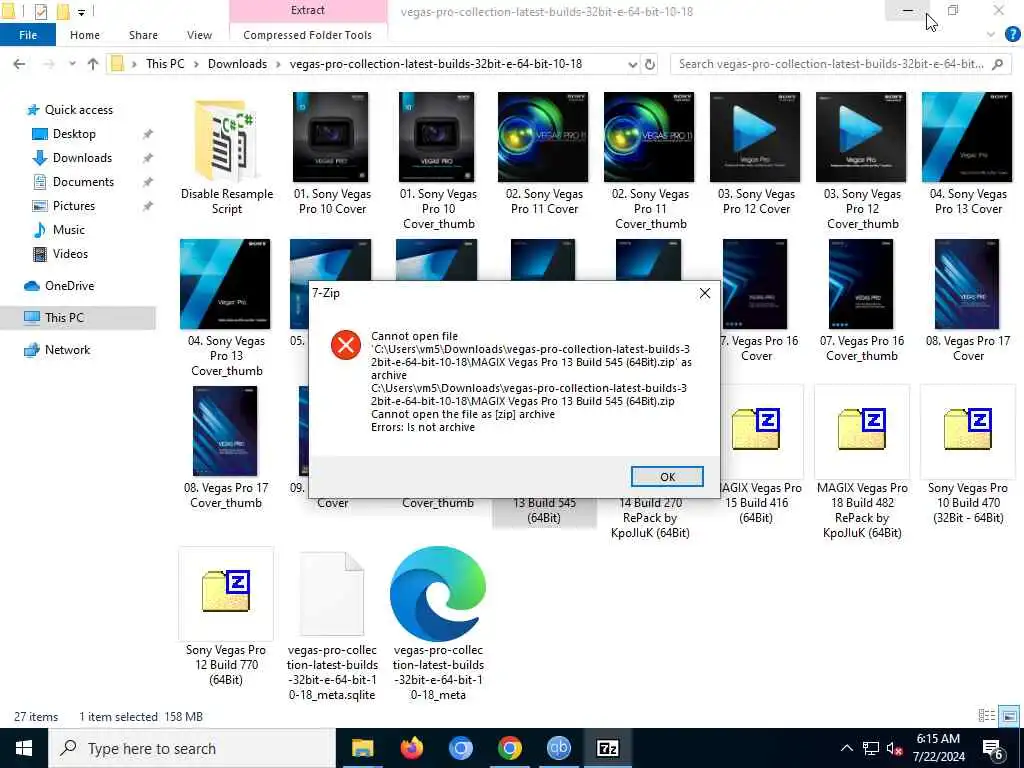Viewport: 1024px width, 768px height.
Task: Open the network tray icon
Action: click(x=871, y=748)
